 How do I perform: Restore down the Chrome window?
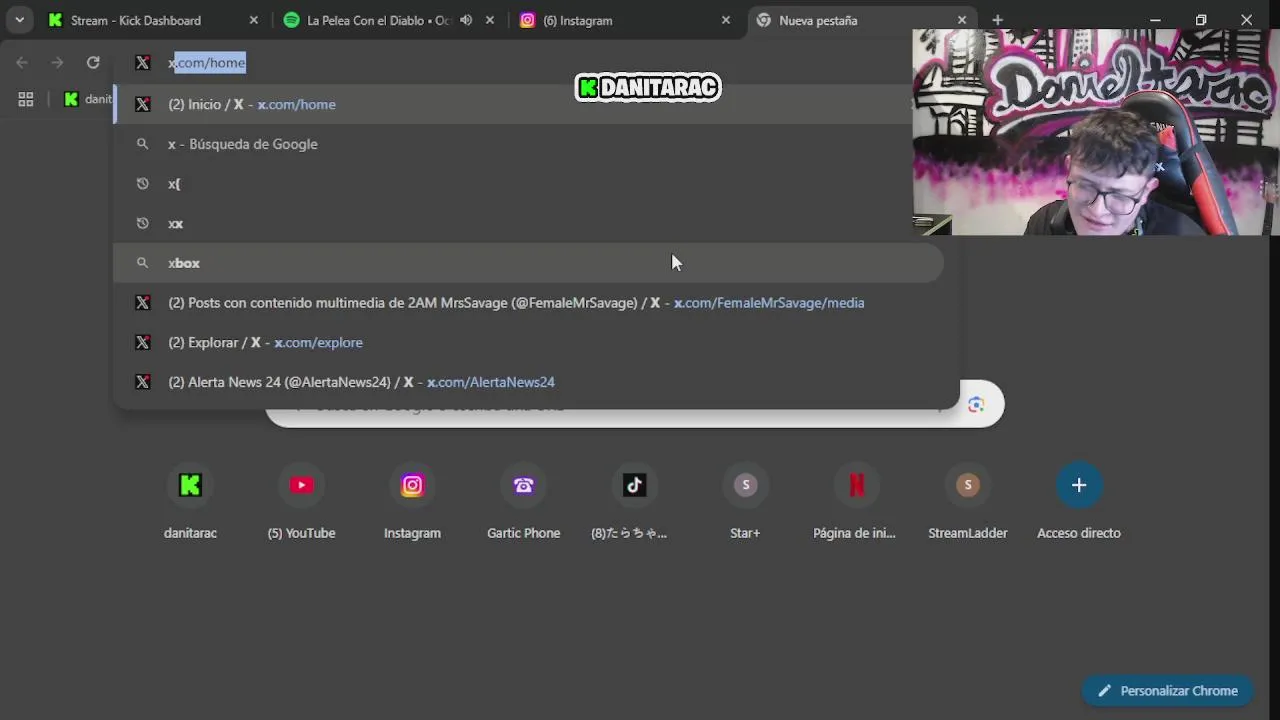pos(1201,20)
